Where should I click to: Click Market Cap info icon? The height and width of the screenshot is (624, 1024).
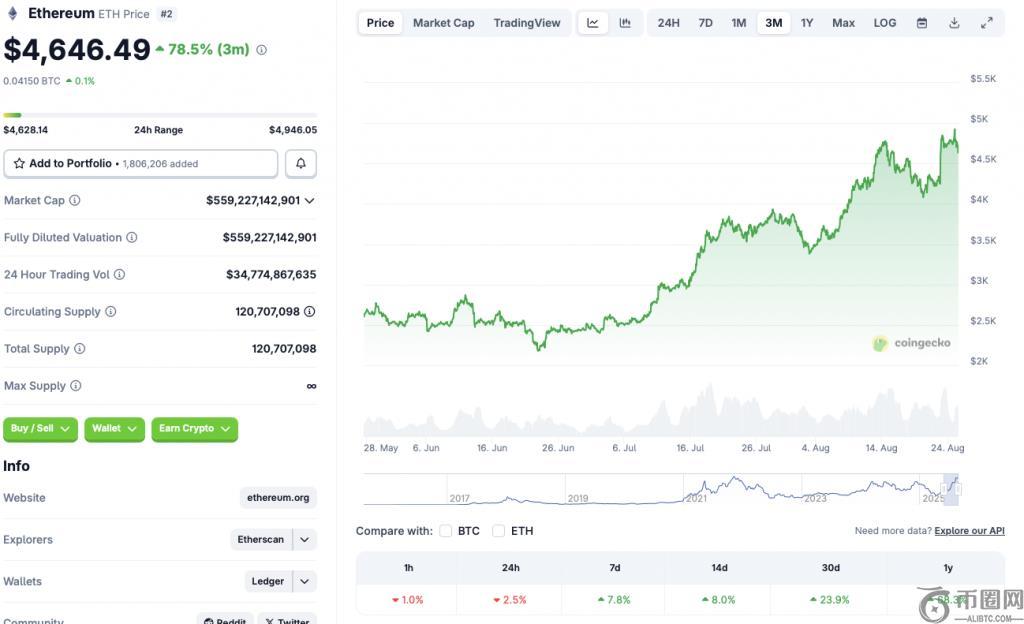75,201
